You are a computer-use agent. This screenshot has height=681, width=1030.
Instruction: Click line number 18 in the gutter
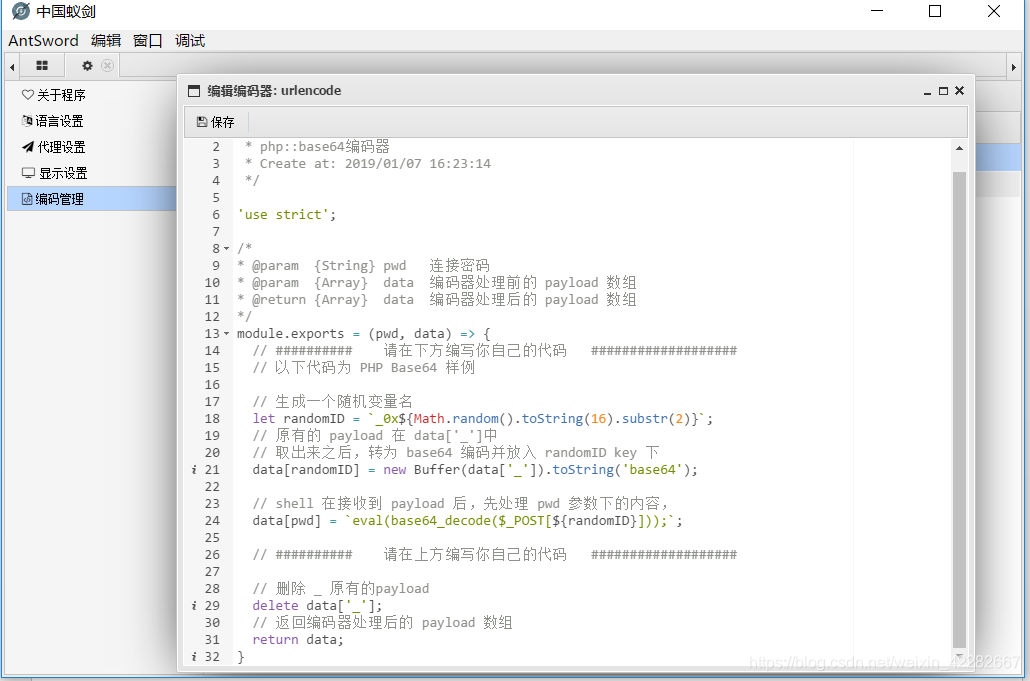pyautogui.click(x=212, y=418)
